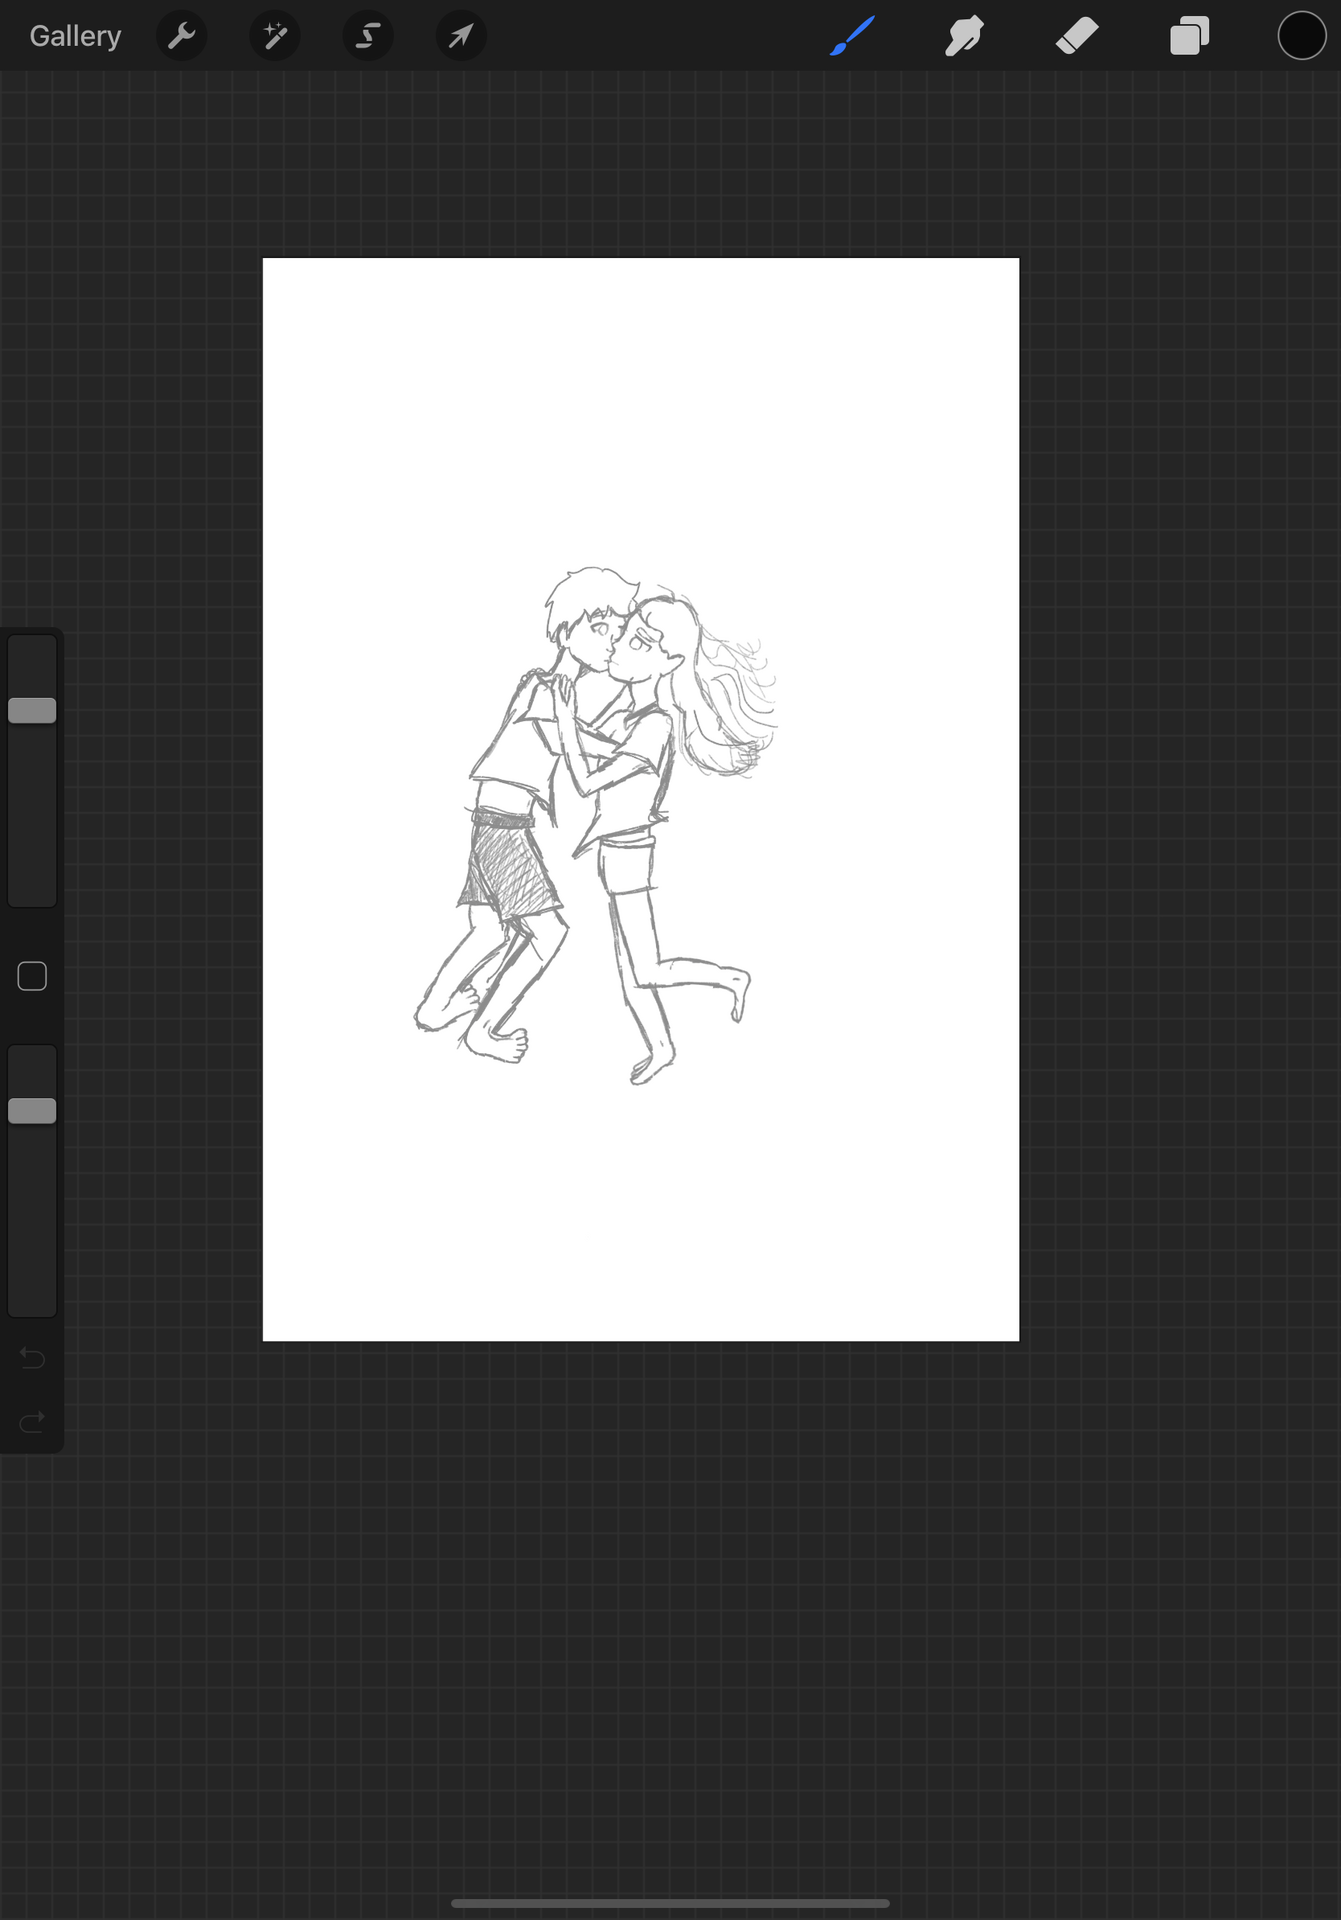This screenshot has width=1341, height=1920.
Task: Select the Eraser tool
Action: (1077, 36)
